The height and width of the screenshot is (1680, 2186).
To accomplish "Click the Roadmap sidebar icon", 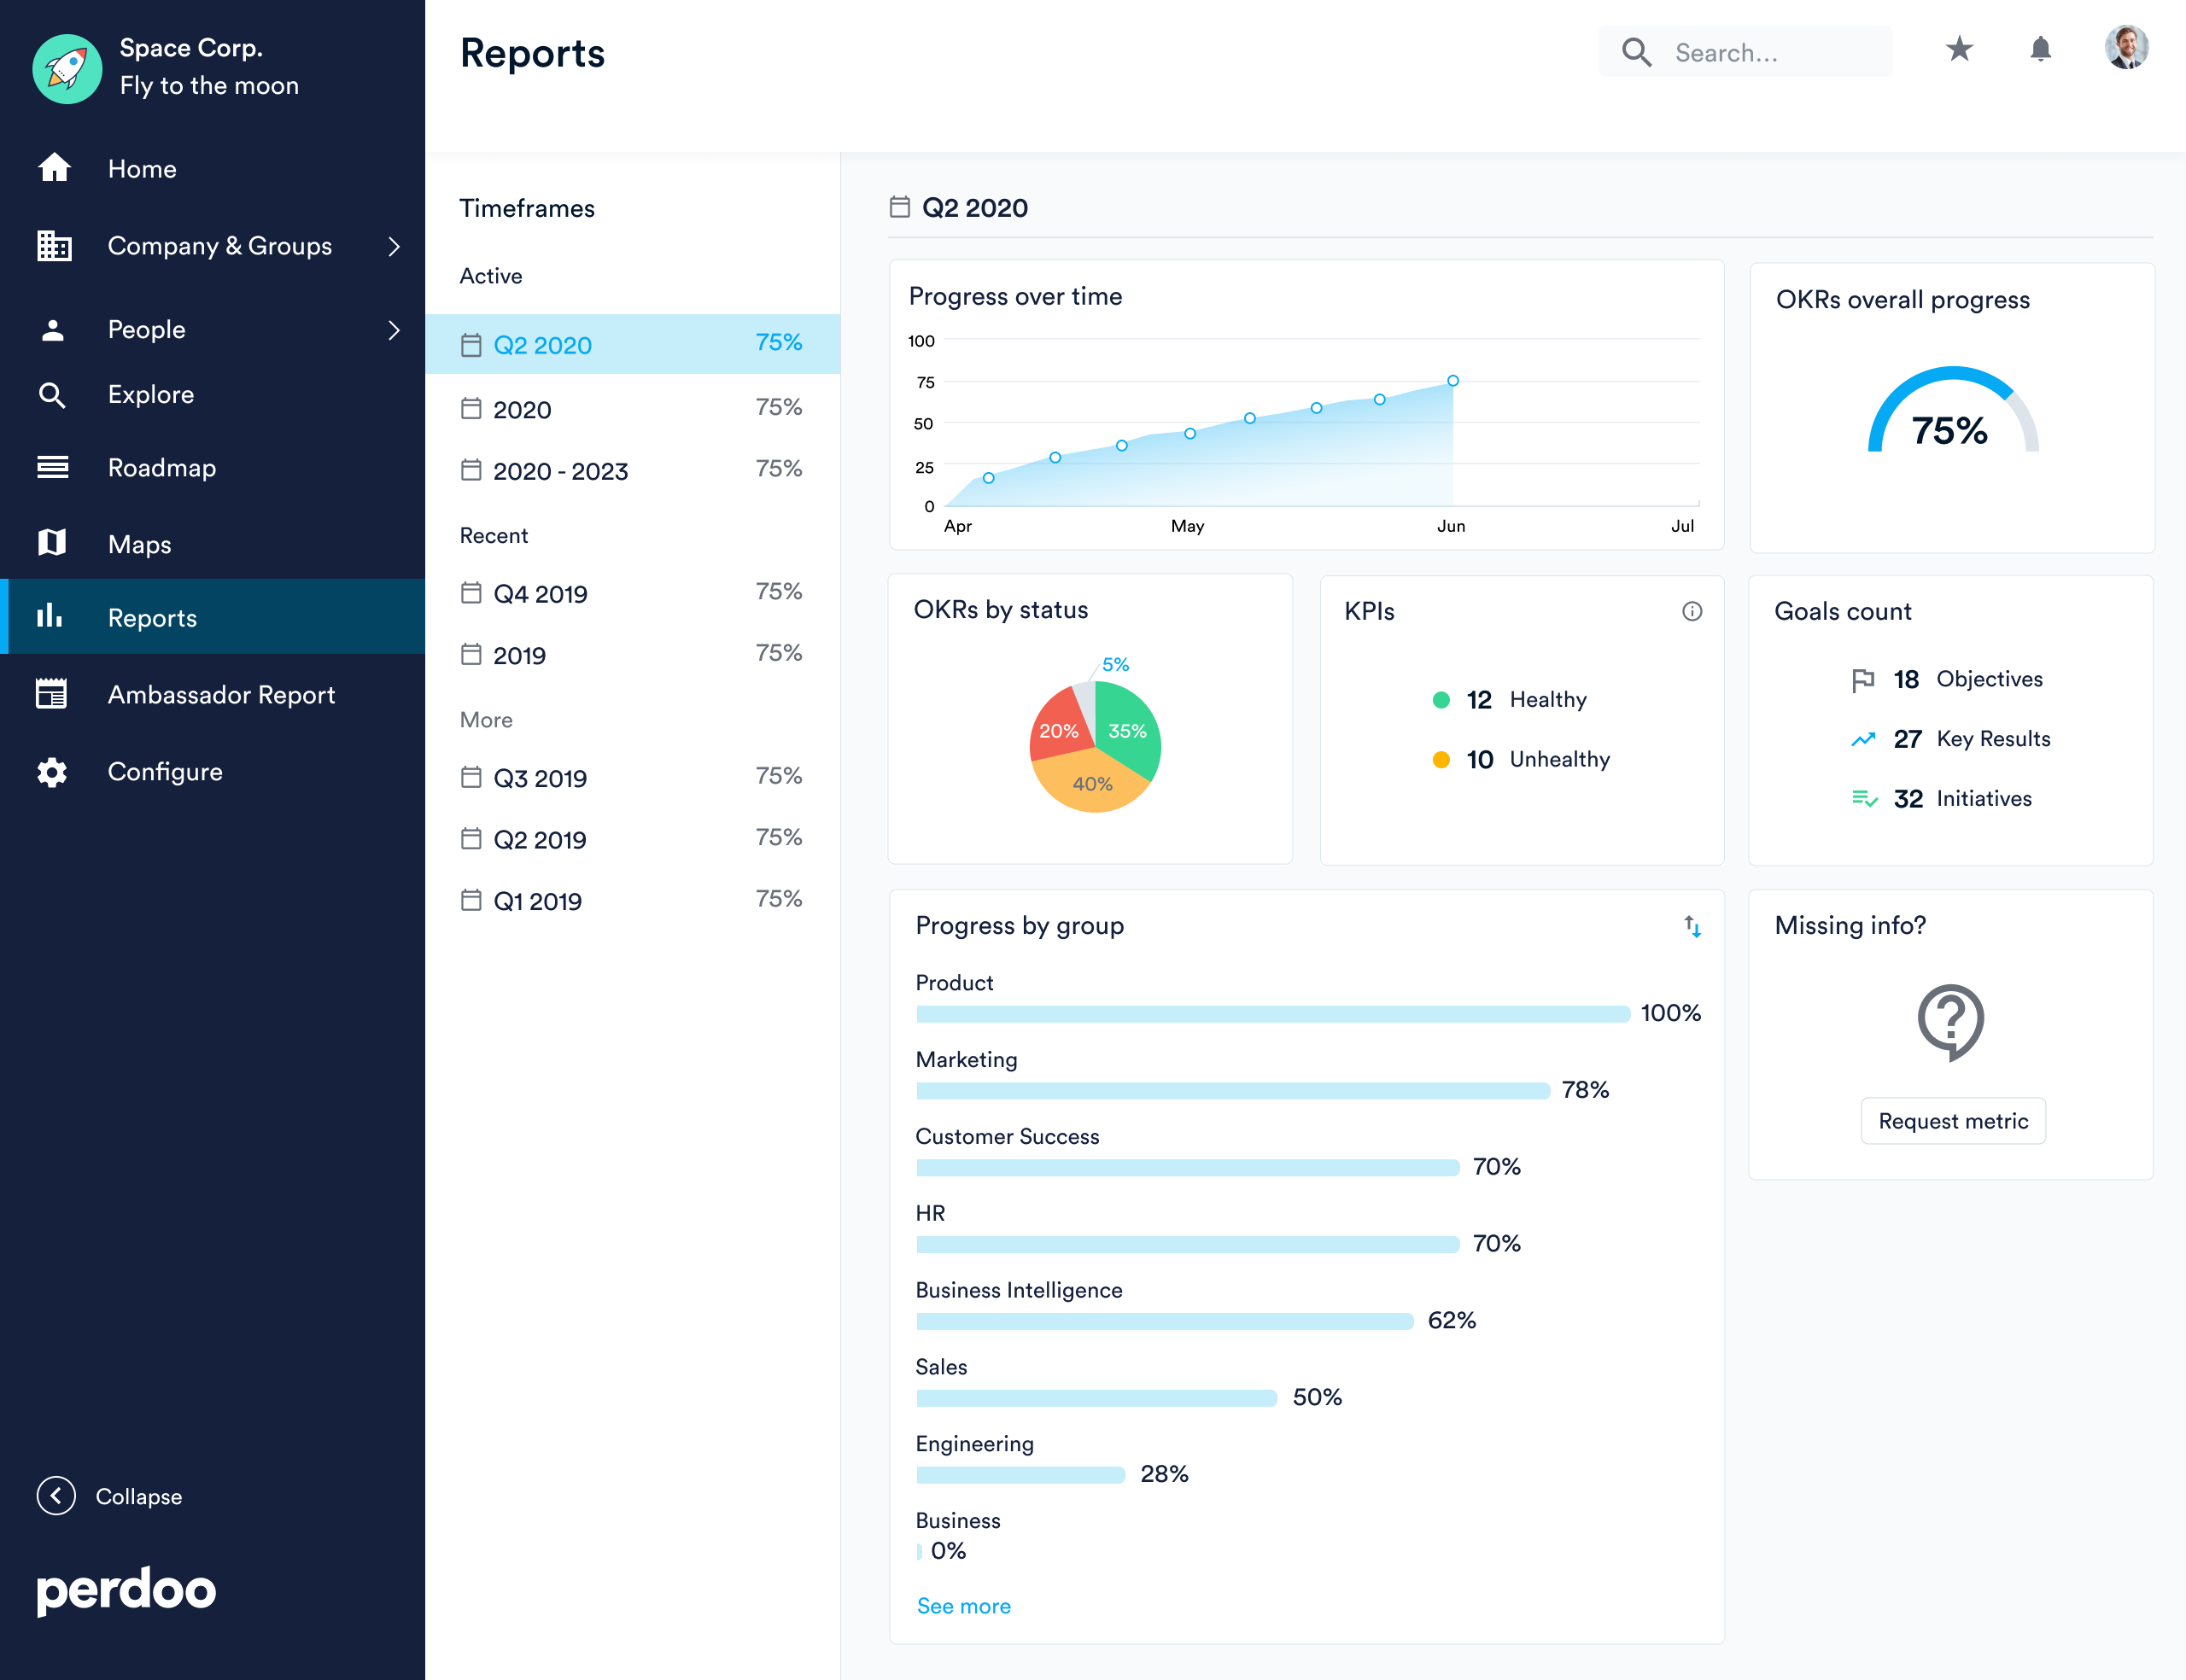I will click(x=52, y=467).
